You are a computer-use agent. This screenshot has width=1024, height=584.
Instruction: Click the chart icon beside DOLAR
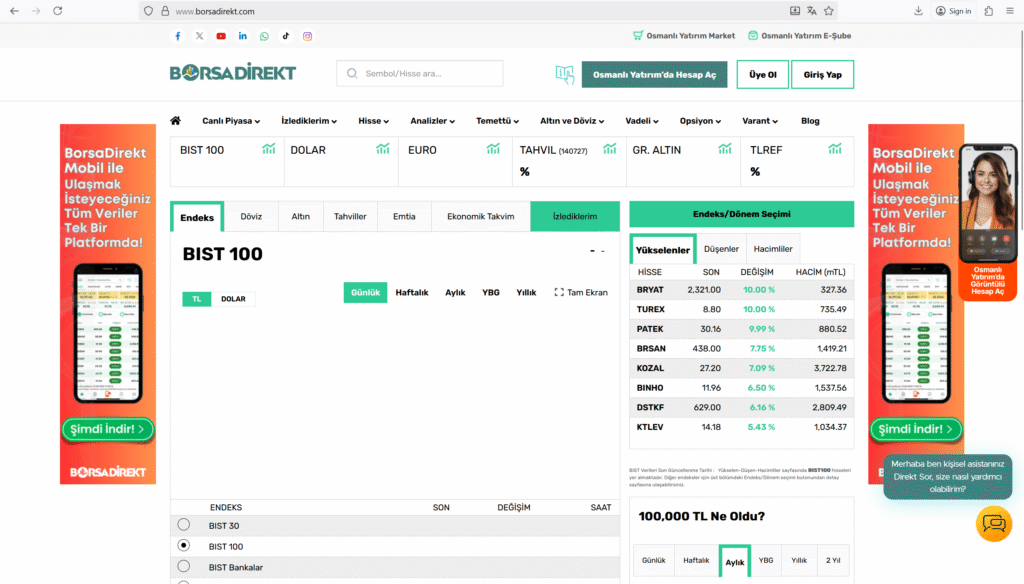coord(383,149)
